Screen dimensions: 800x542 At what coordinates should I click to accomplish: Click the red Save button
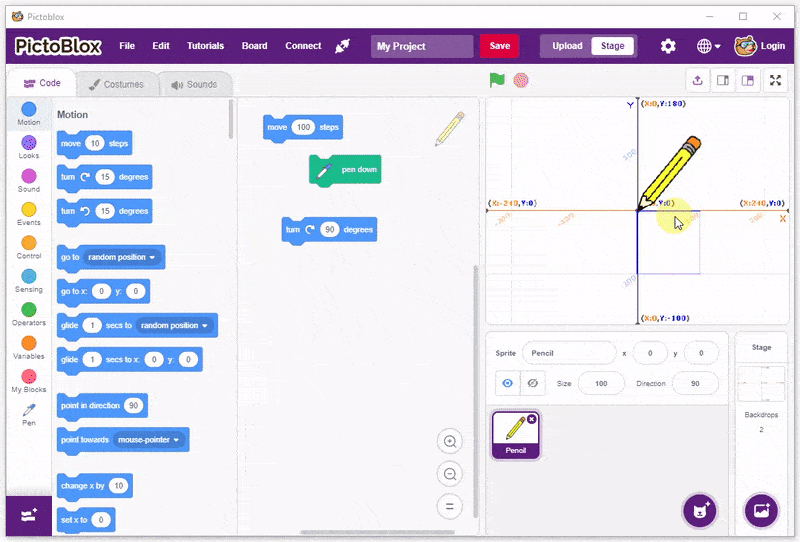coord(499,46)
